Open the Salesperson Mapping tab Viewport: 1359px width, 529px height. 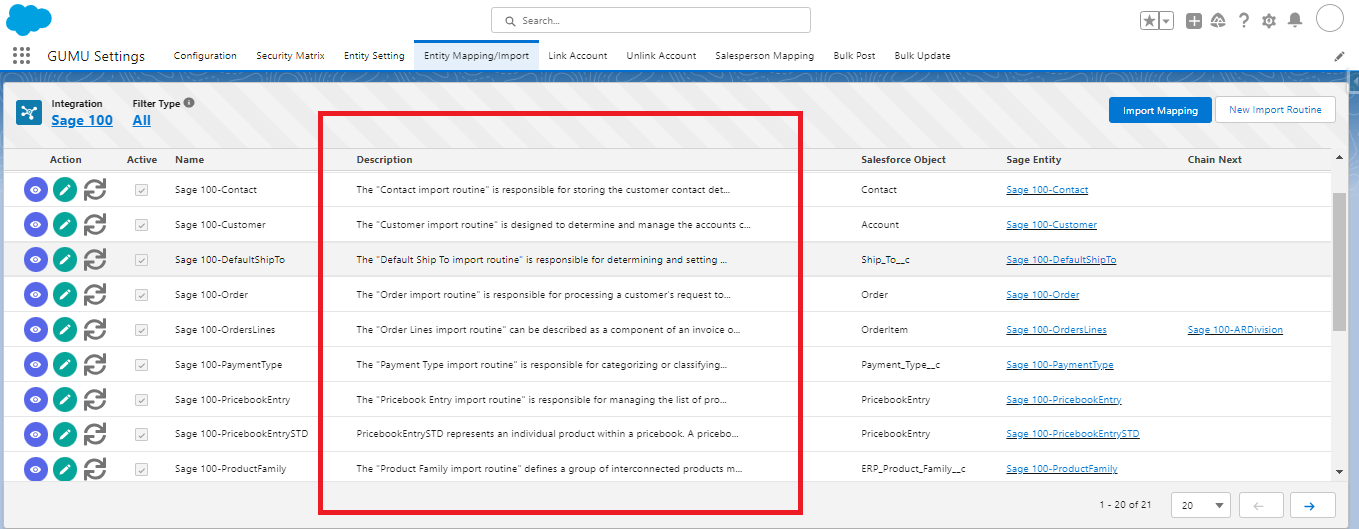[764, 56]
